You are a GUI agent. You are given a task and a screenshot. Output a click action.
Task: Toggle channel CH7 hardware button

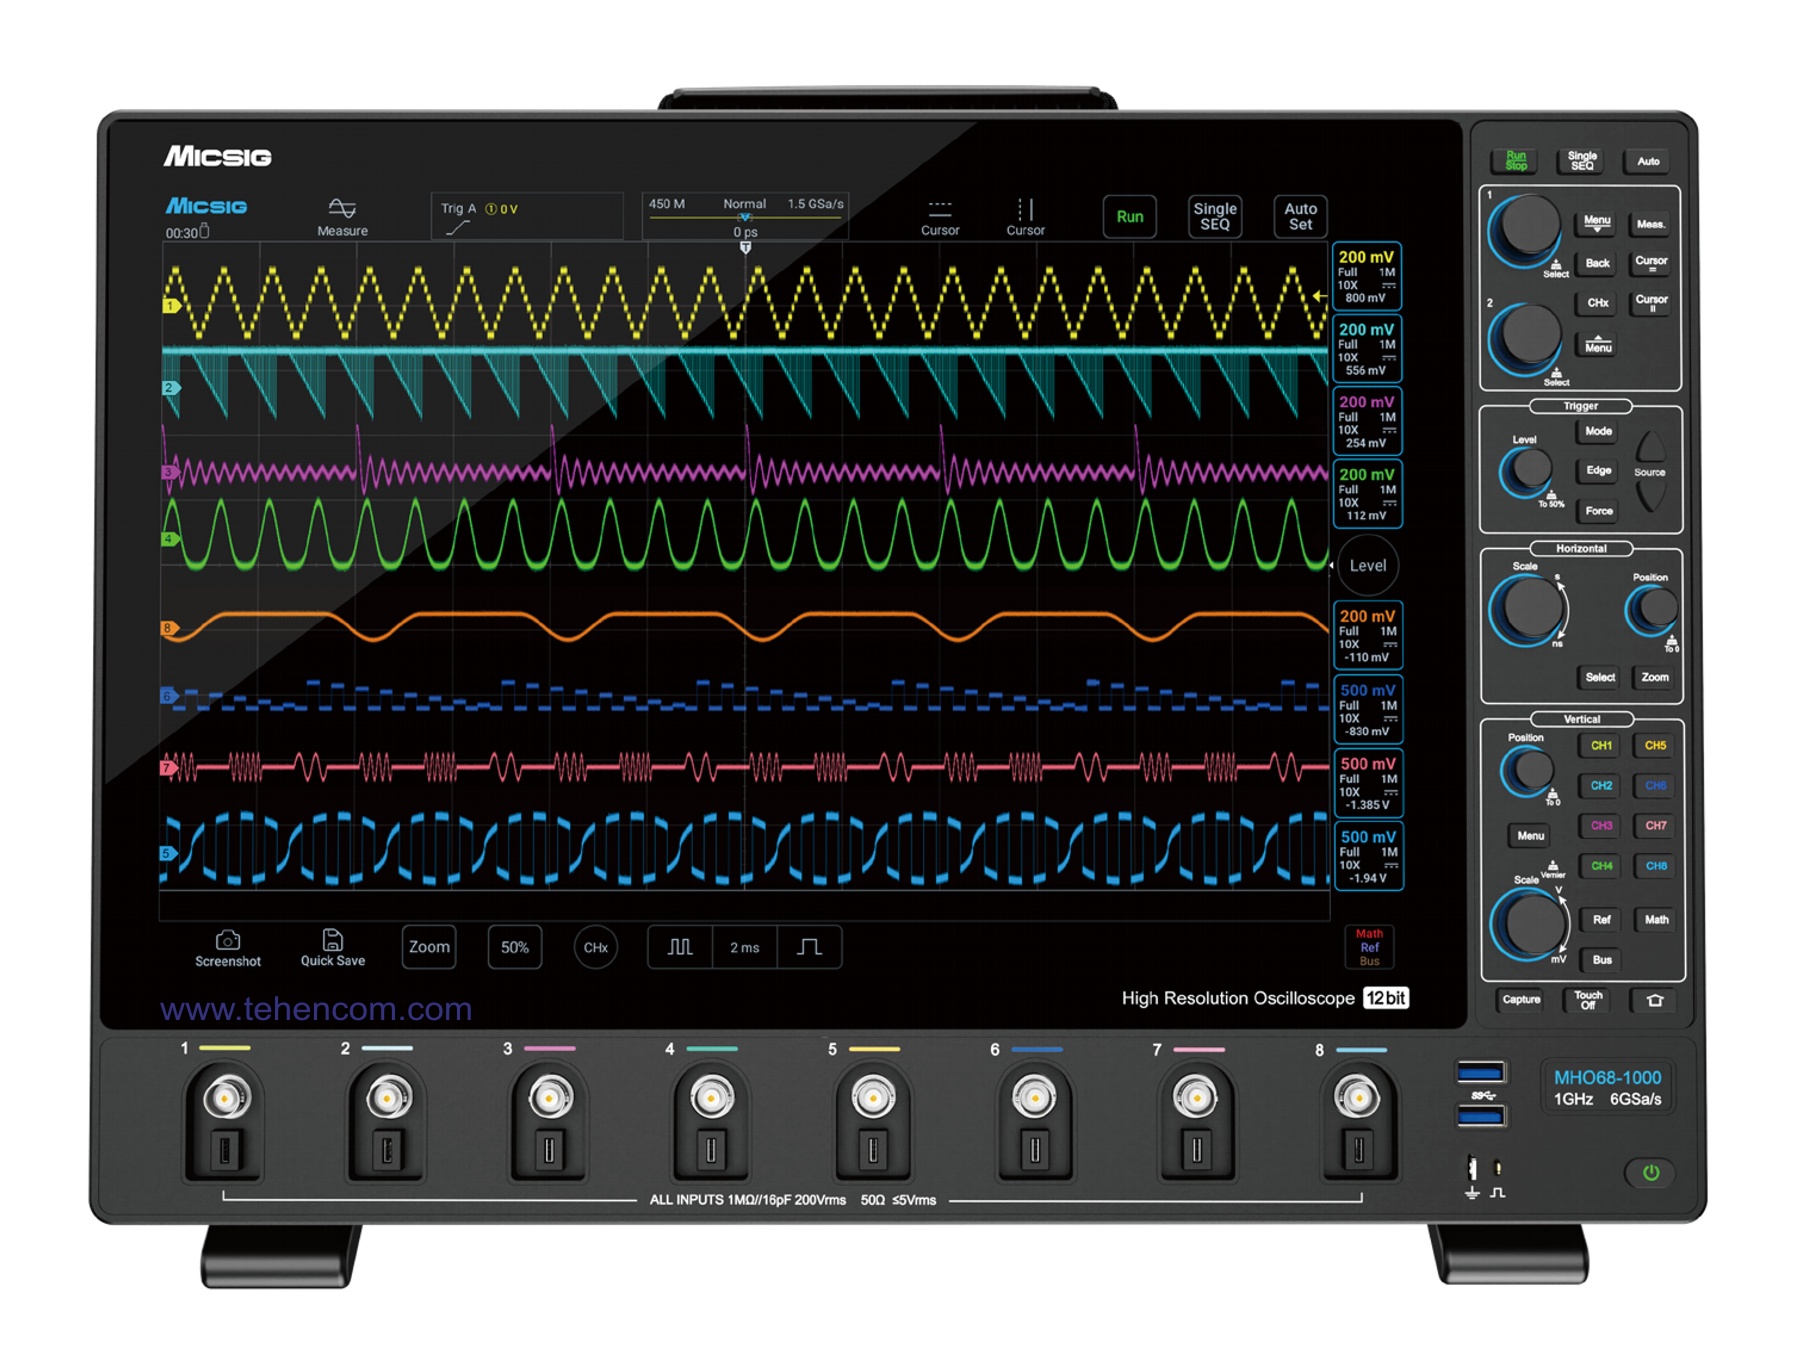1655,825
